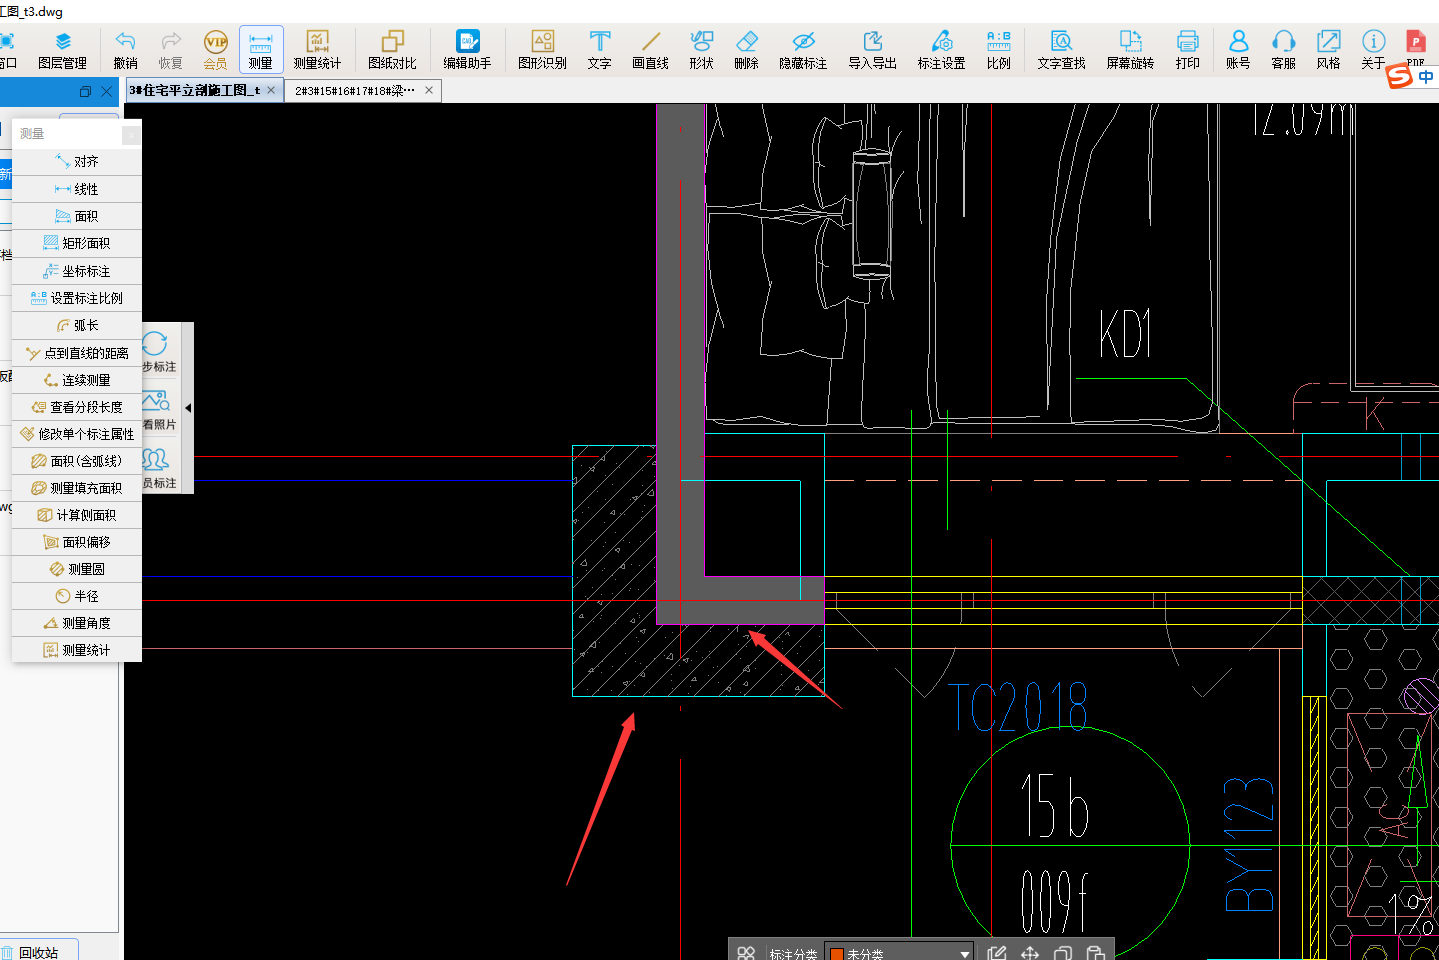Click the copy icon in bottom bar
Viewport: 1439px width, 960px height.
pyautogui.click(x=1063, y=953)
